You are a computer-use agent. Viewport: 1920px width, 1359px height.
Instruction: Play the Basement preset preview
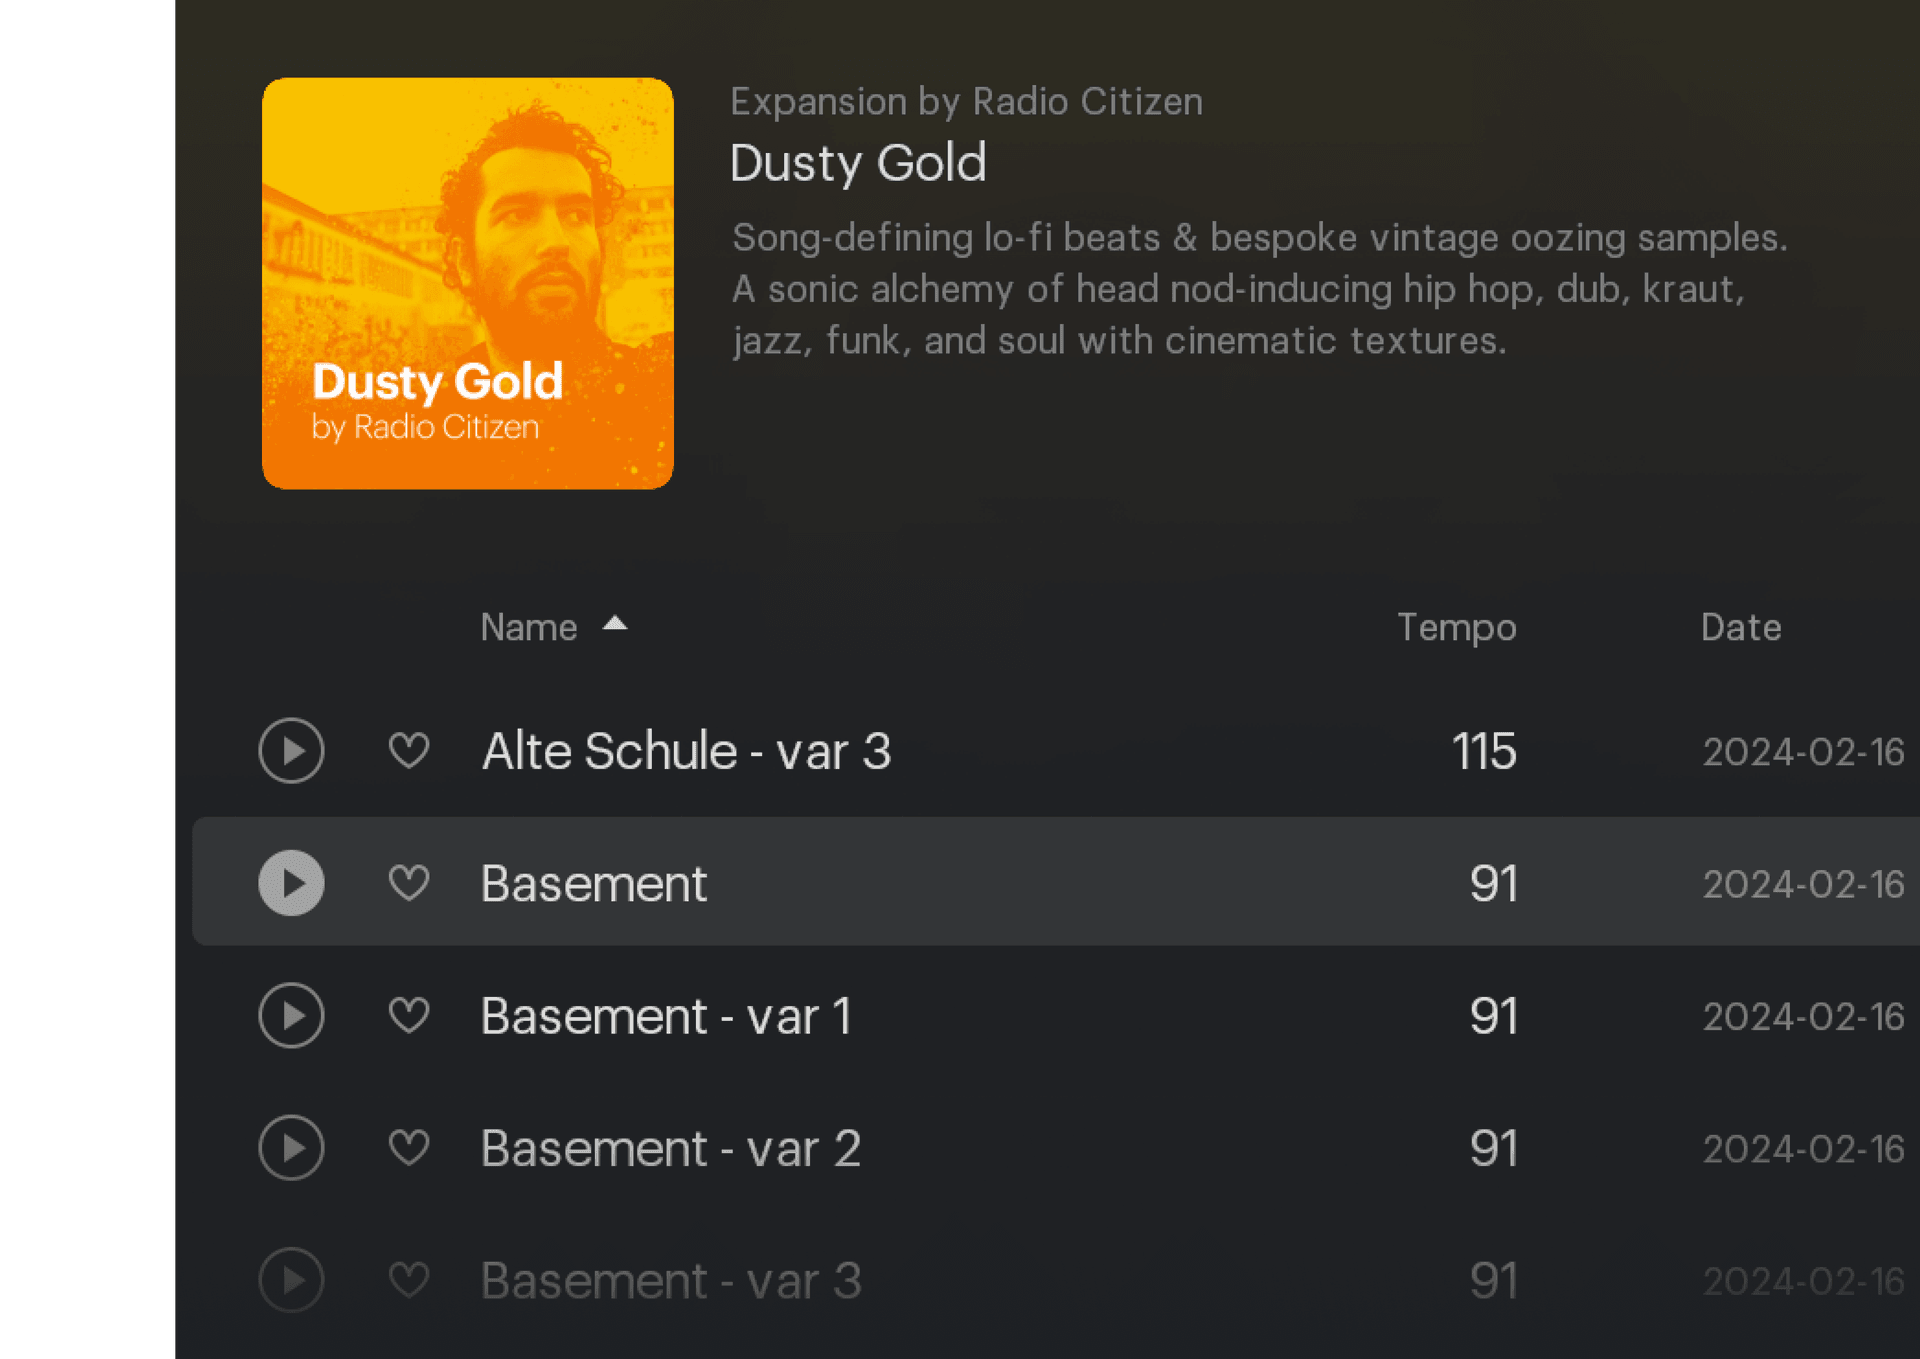click(291, 883)
